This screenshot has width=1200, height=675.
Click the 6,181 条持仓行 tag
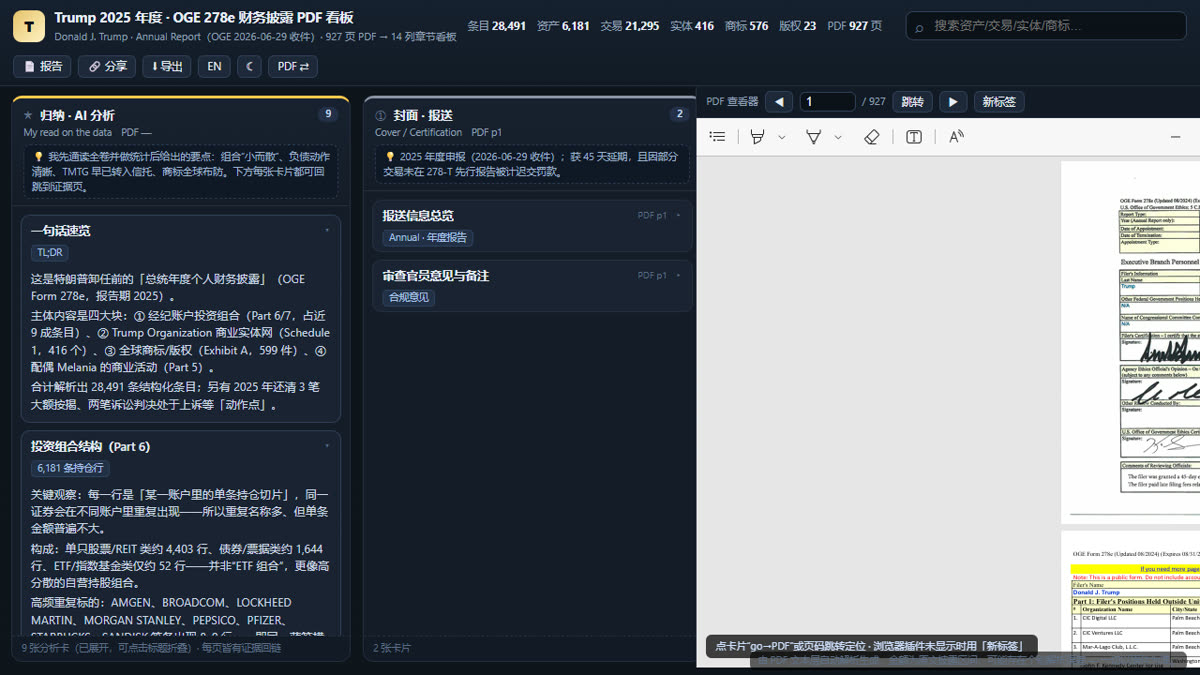(x=70, y=468)
